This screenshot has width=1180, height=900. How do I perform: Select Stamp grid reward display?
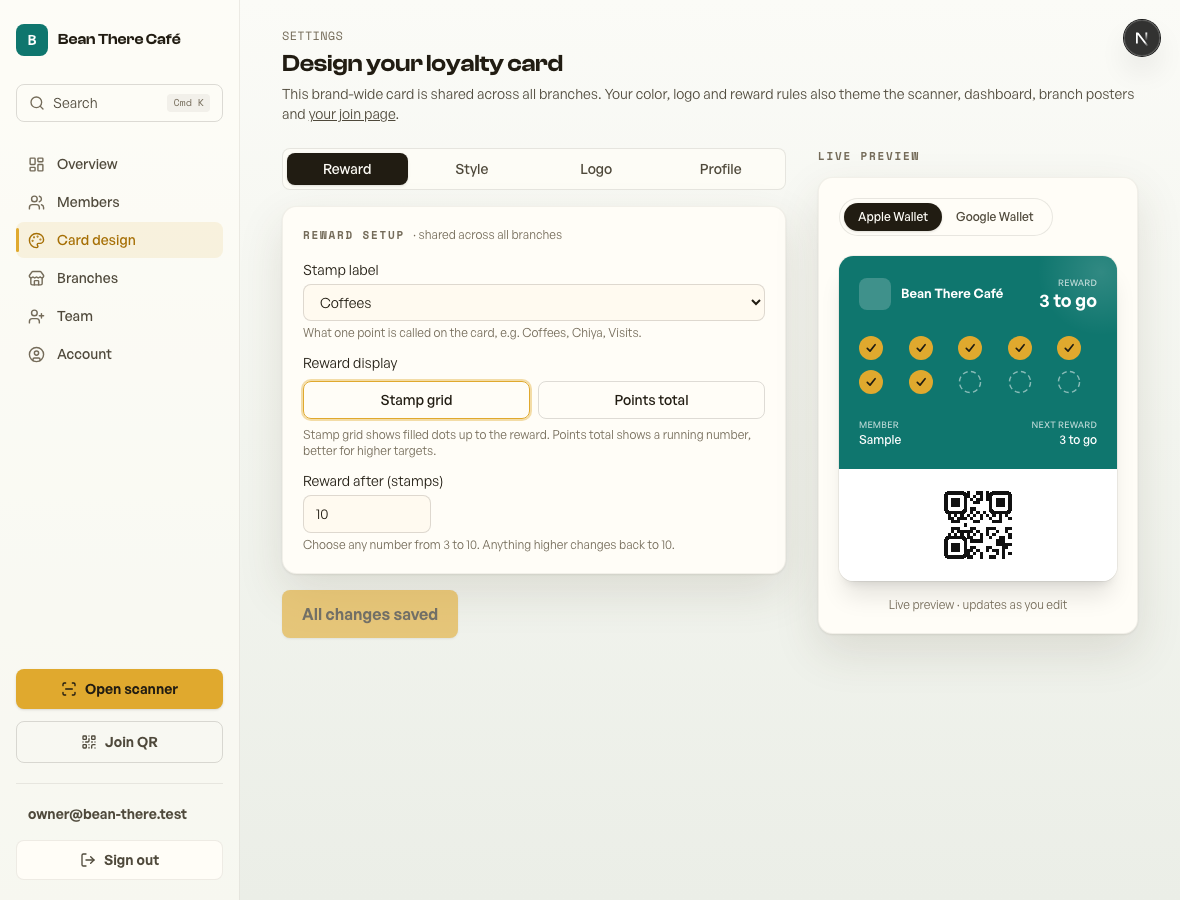[x=416, y=400]
